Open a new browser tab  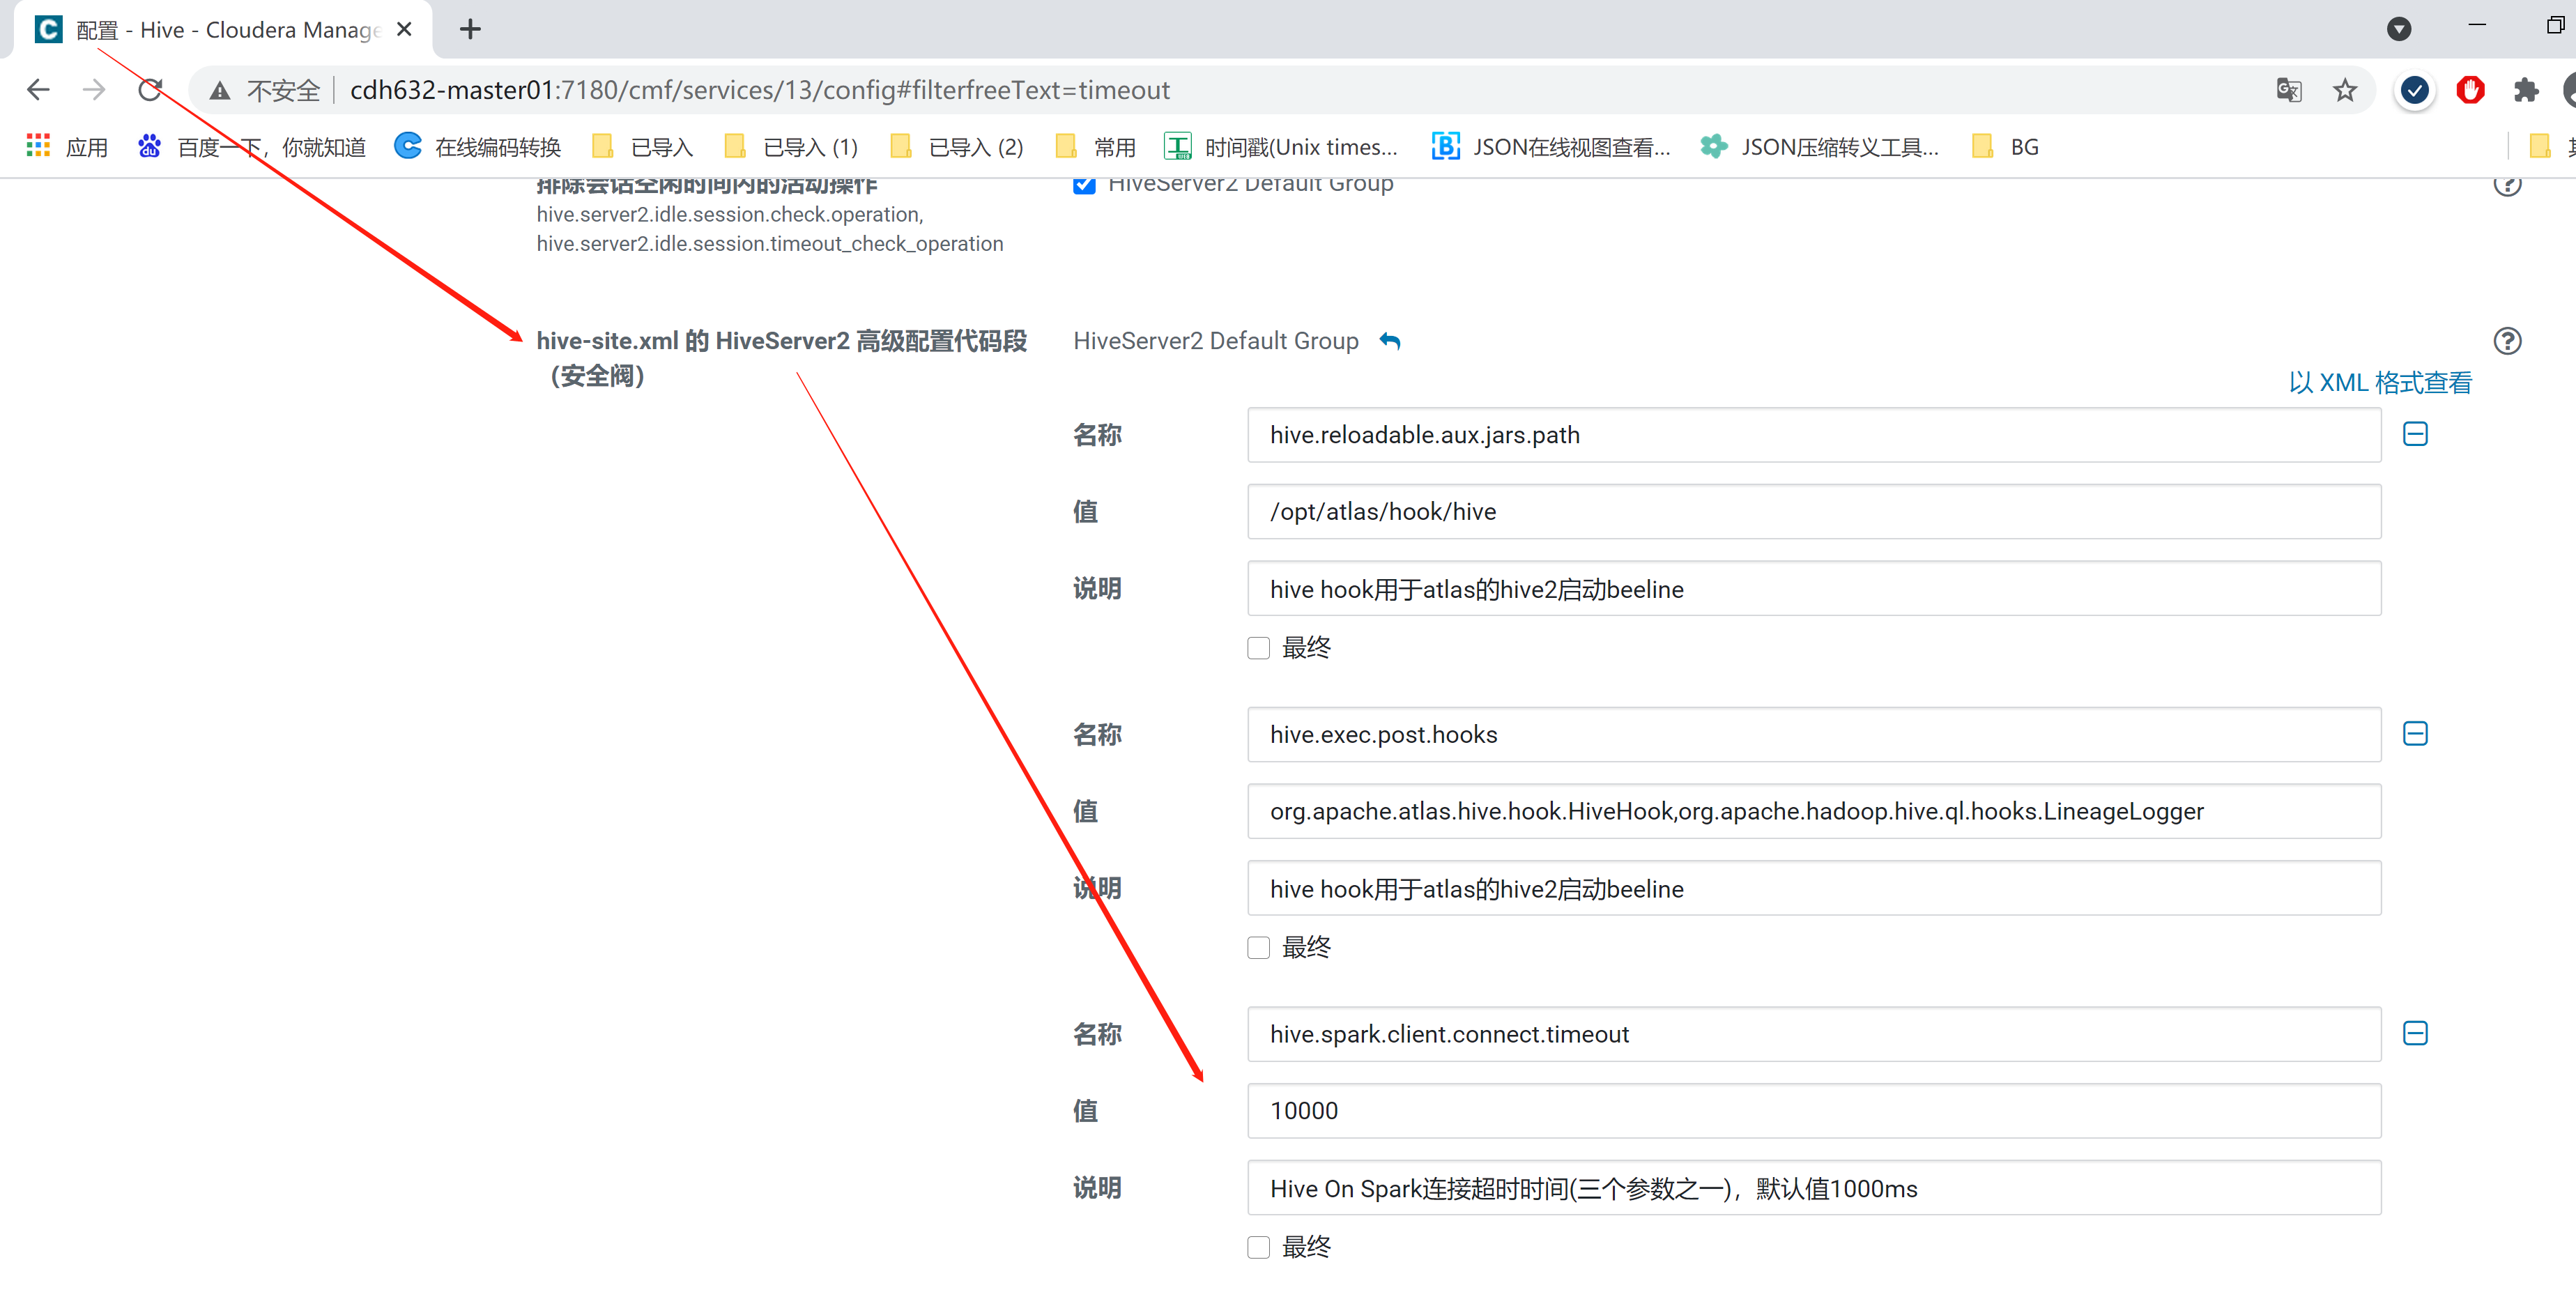[x=470, y=30]
